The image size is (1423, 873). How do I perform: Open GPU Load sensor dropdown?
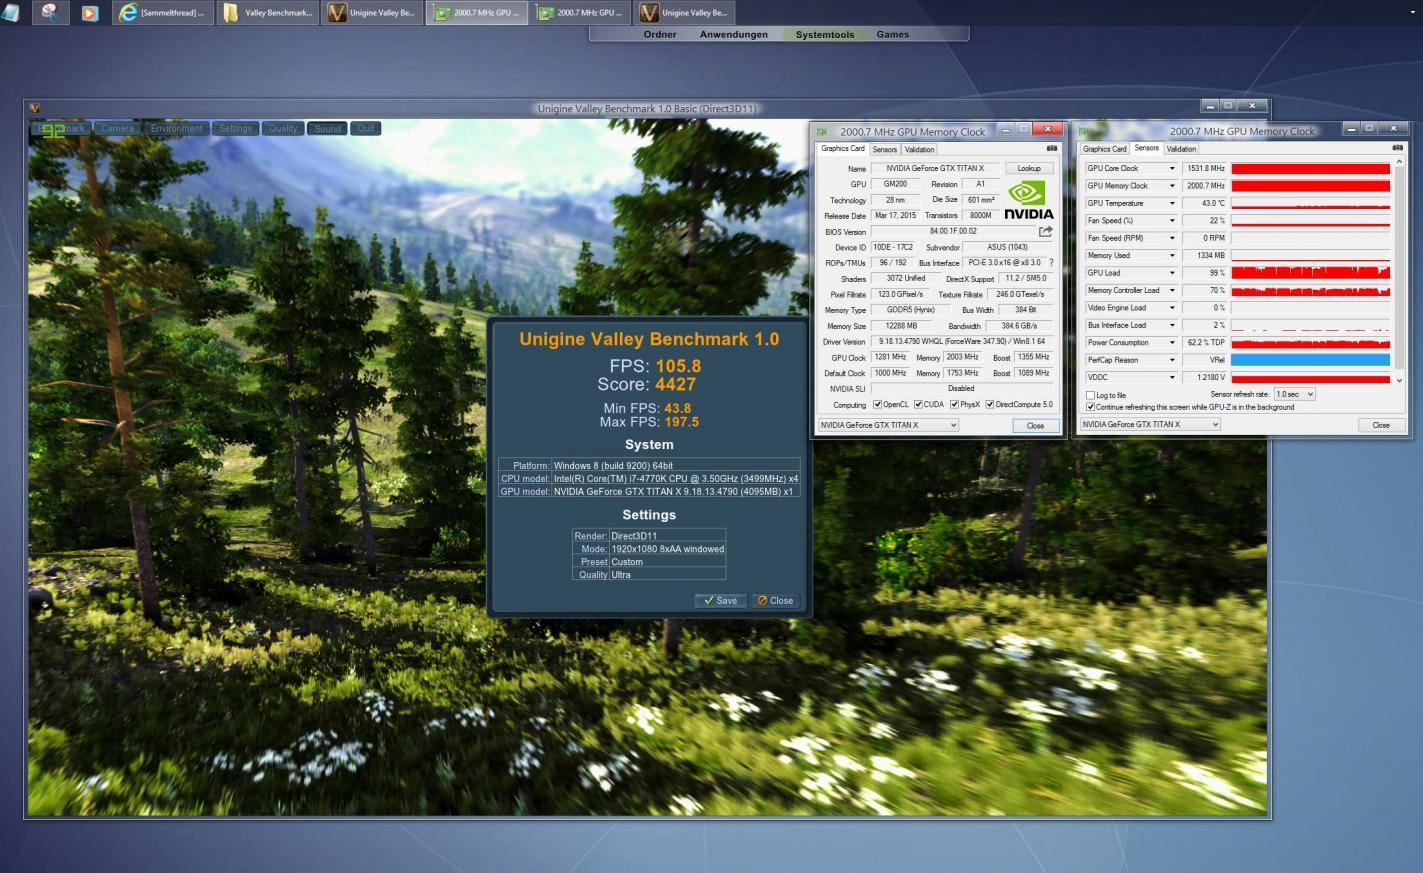click(1172, 273)
